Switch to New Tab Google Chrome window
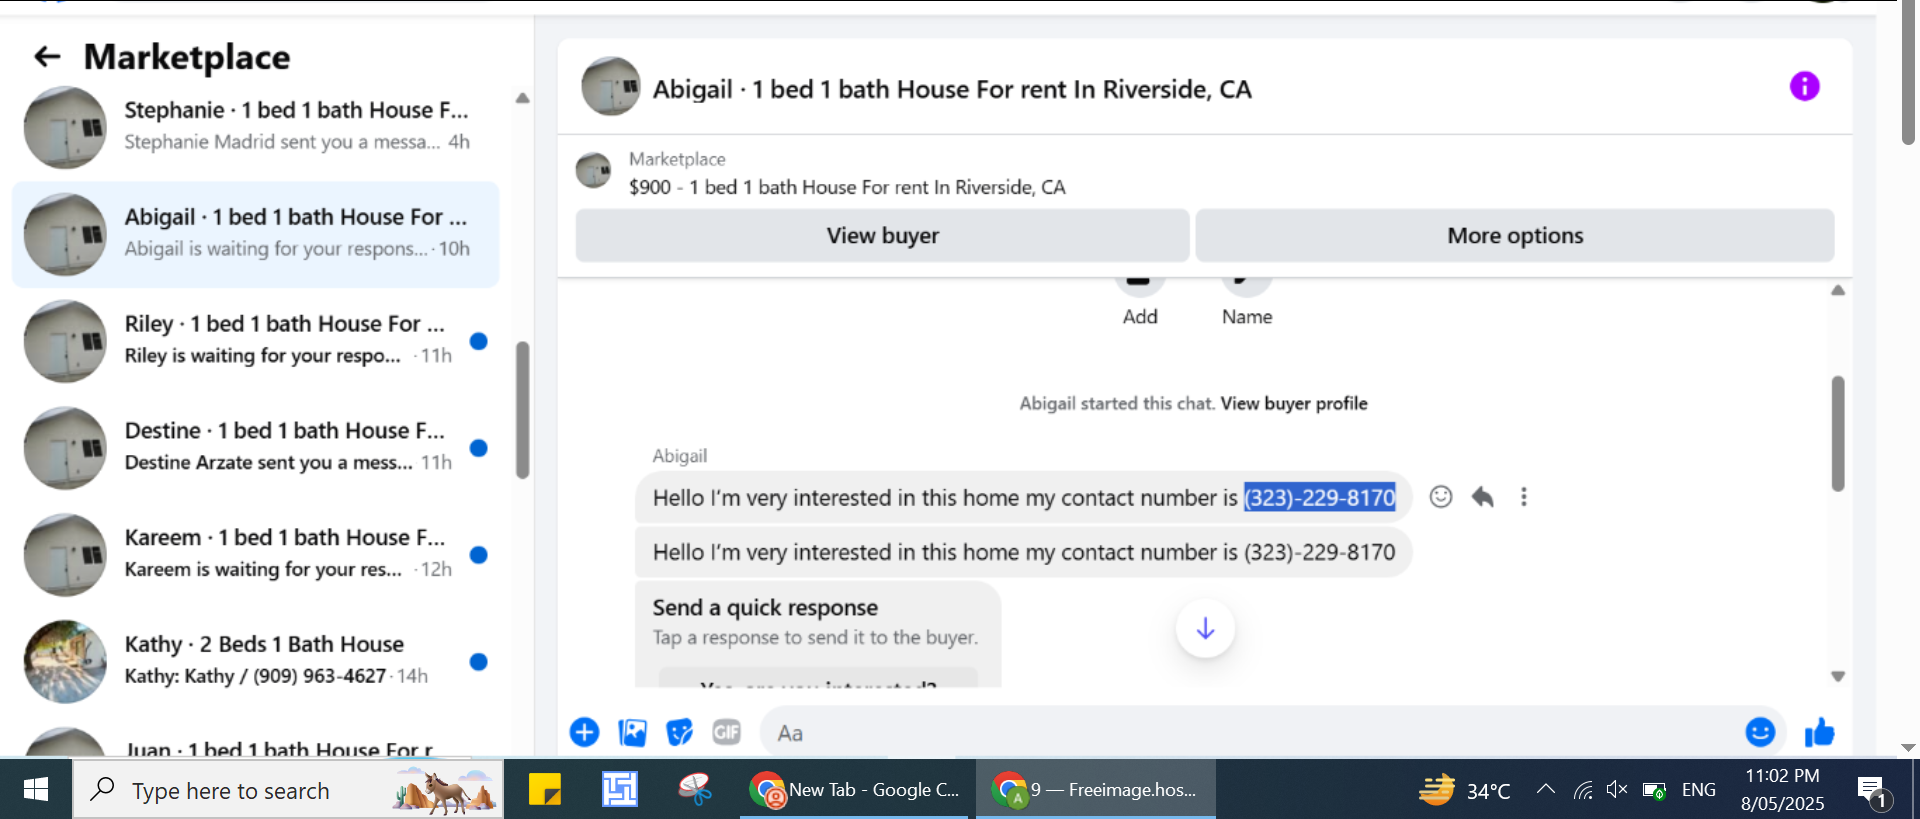The image size is (1920, 819). pyautogui.click(x=855, y=790)
